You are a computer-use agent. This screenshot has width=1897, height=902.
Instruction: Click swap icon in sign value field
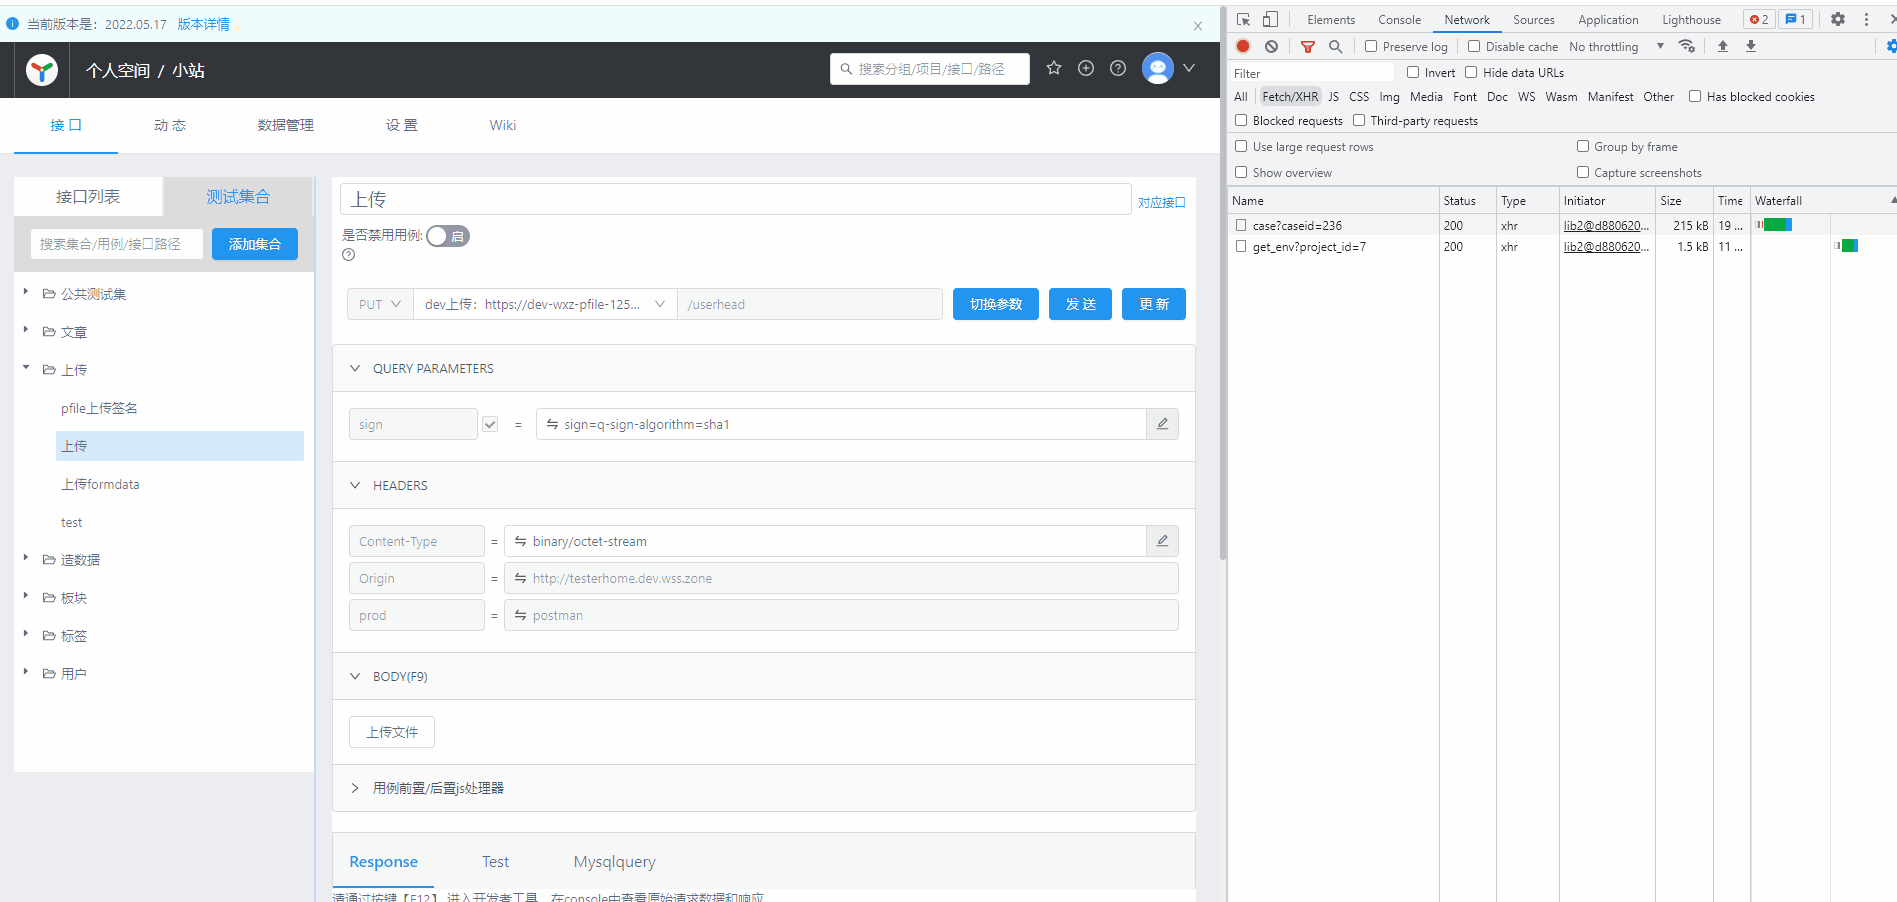[x=552, y=424]
